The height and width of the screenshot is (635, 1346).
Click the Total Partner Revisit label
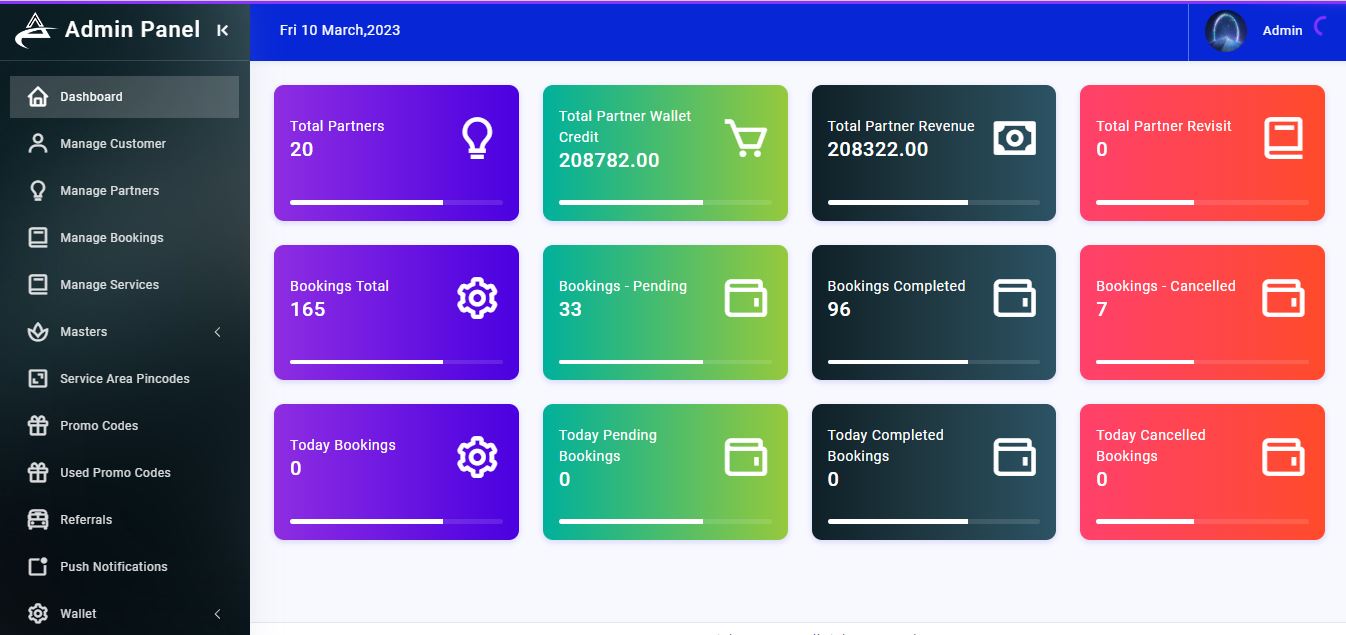[1164, 126]
